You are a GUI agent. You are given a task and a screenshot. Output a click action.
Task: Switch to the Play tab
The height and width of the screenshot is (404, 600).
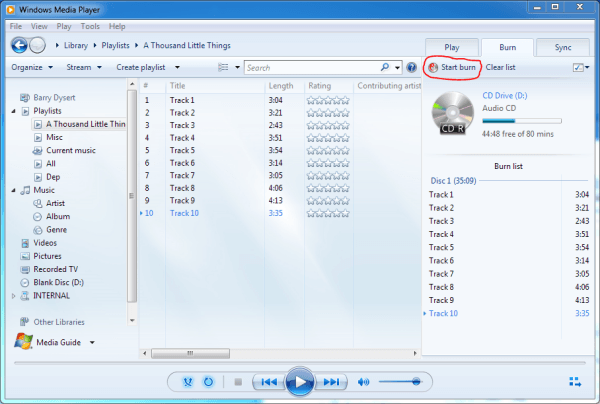point(452,47)
